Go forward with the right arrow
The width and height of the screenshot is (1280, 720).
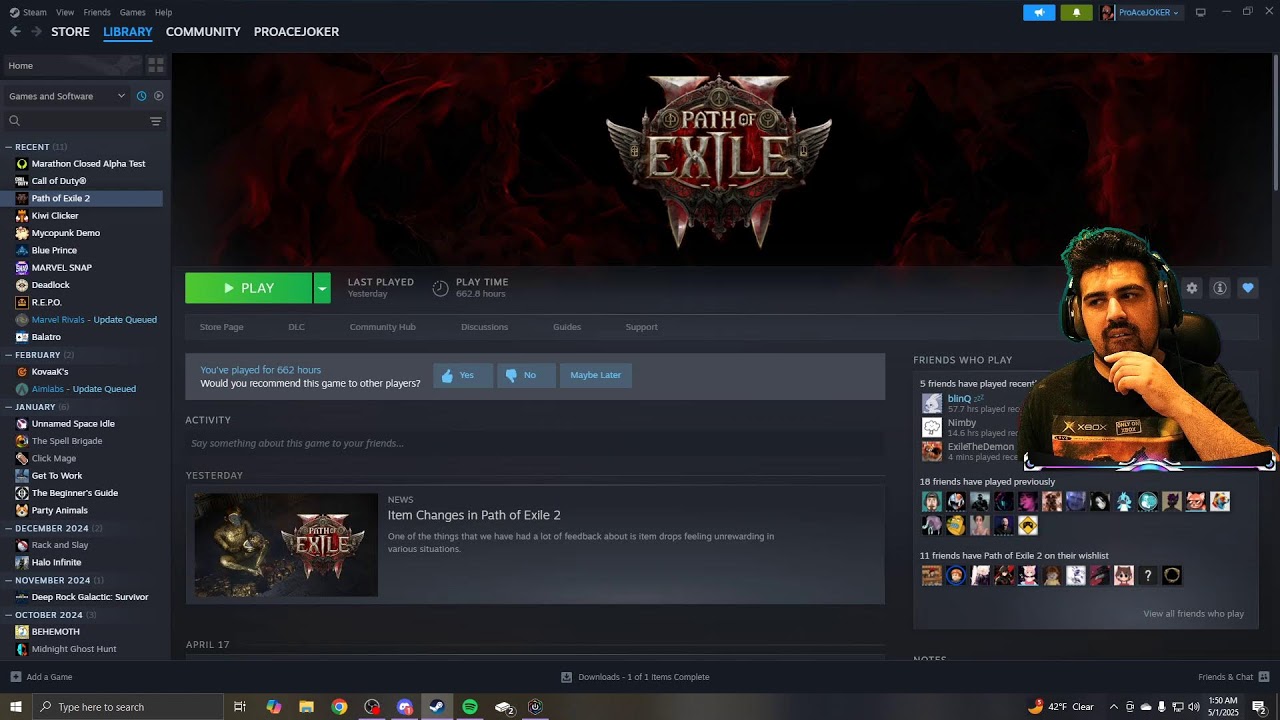(x=36, y=32)
